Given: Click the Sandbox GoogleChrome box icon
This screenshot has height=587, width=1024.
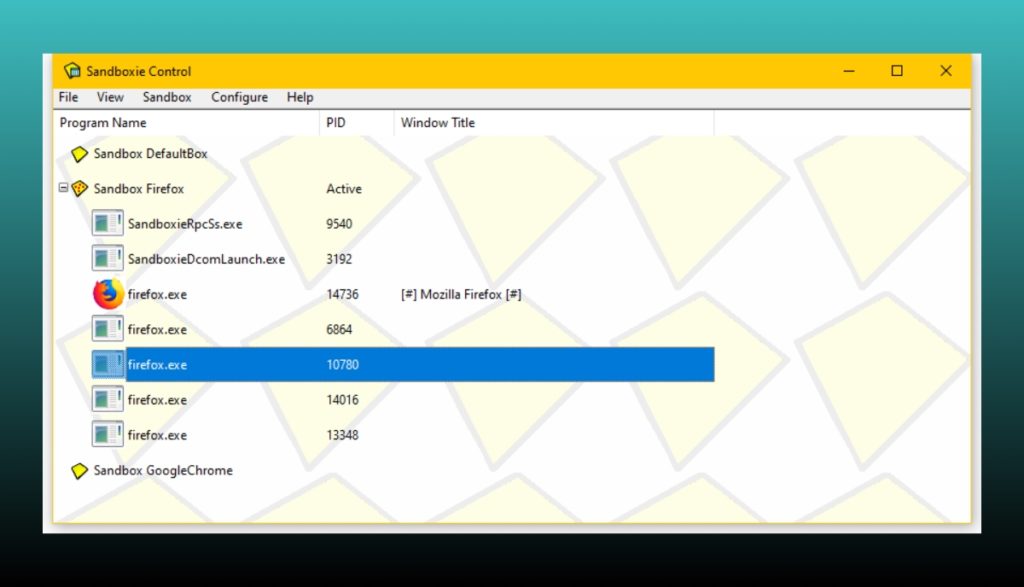Looking at the screenshot, I should 80,470.
